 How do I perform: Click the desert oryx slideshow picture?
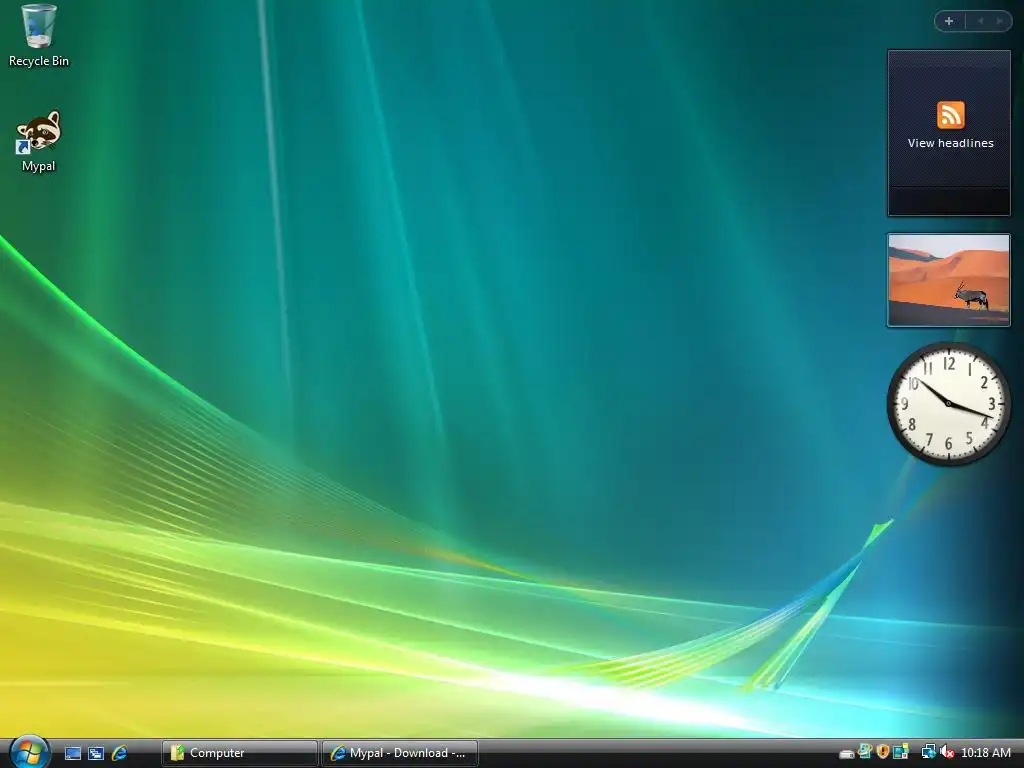[x=949, y=280]
